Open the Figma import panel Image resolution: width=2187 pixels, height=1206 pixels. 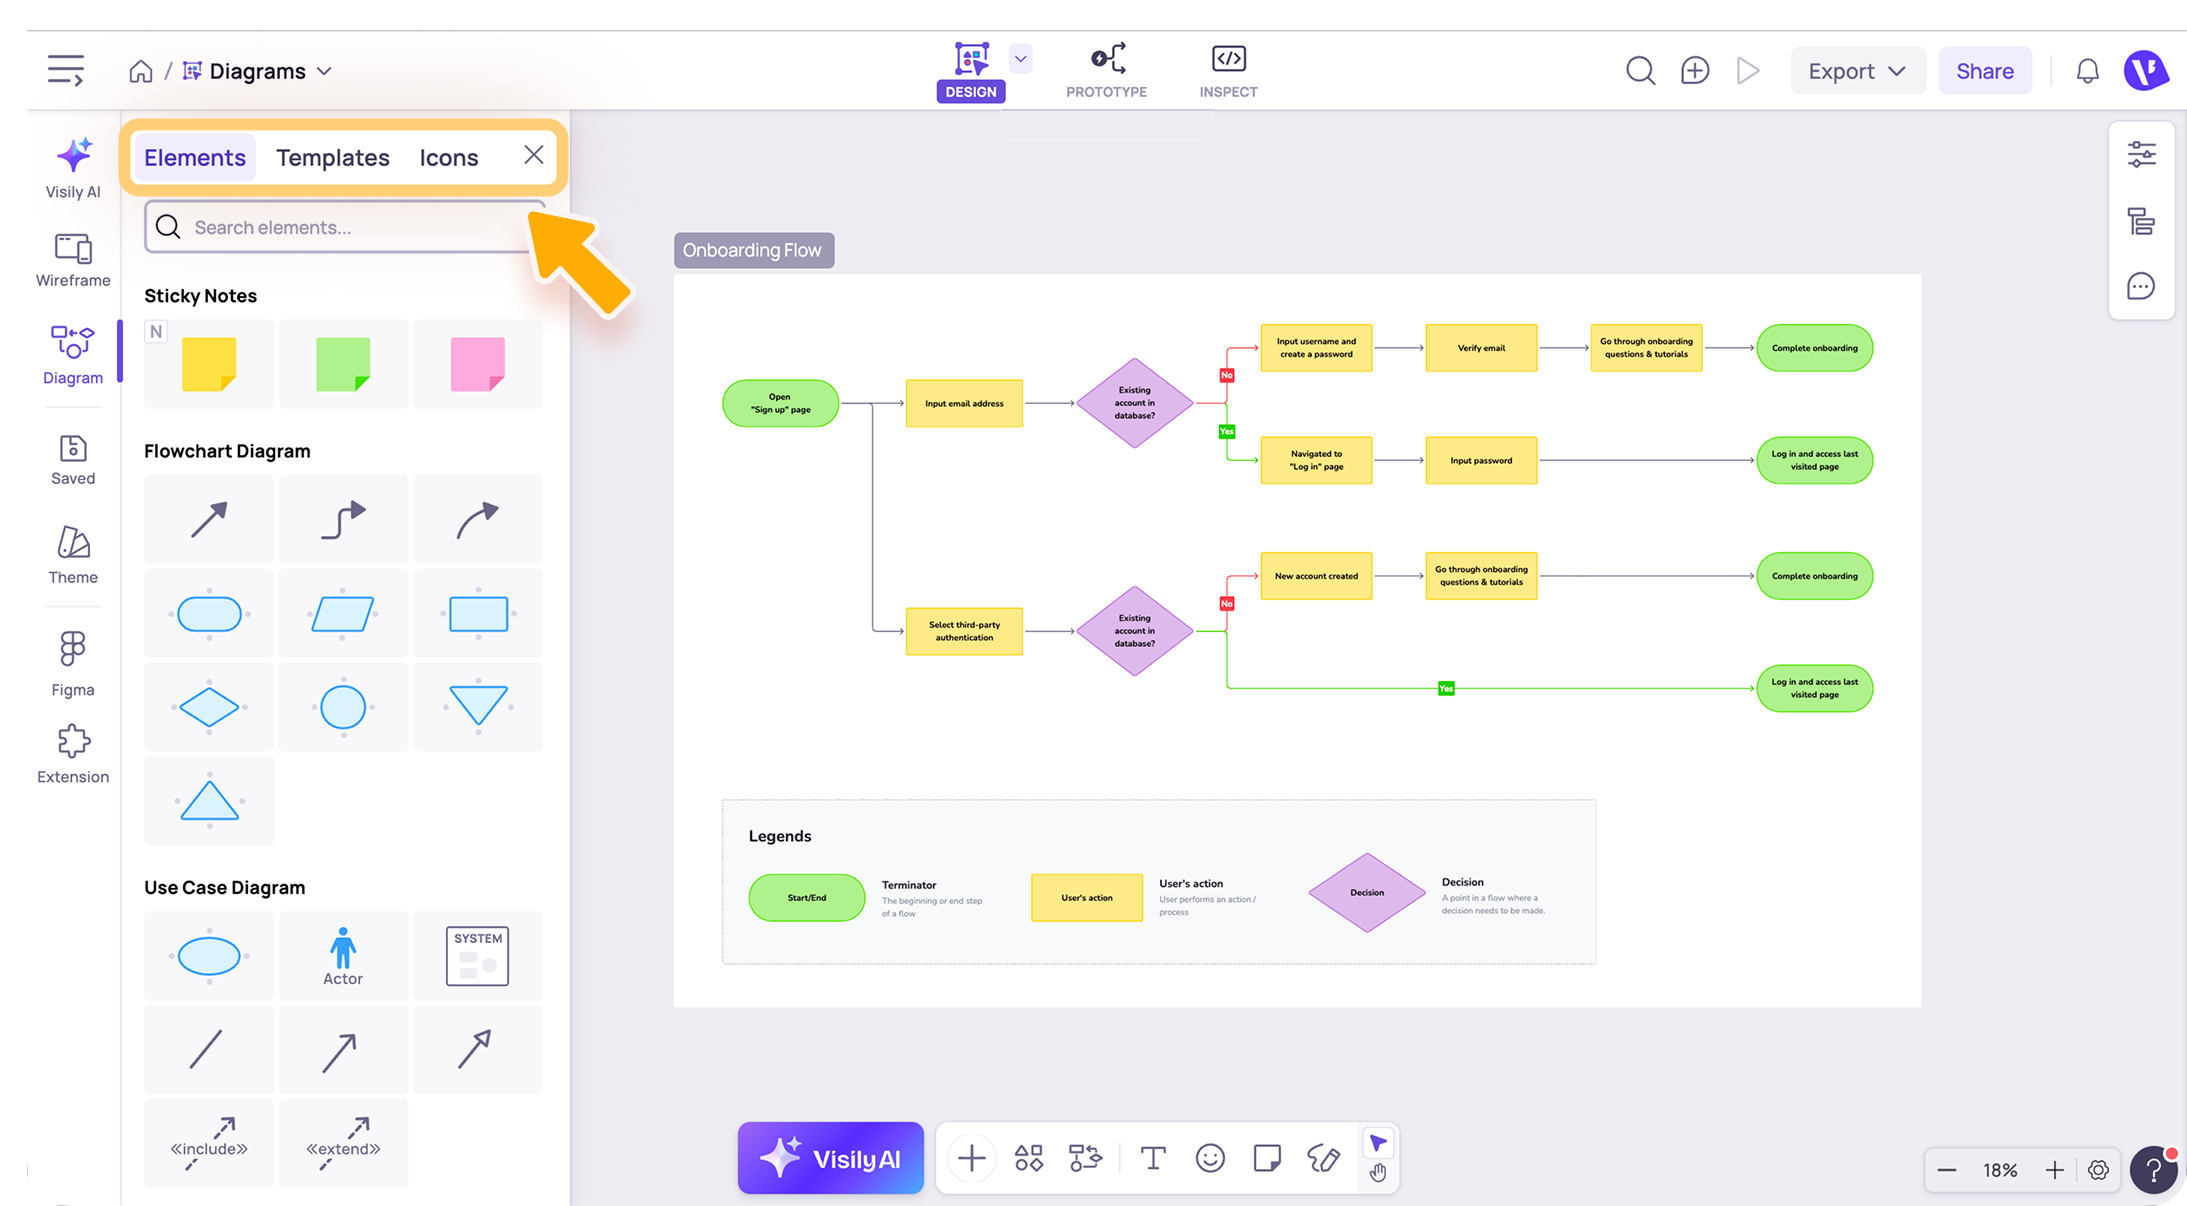(x=73, y=664)
